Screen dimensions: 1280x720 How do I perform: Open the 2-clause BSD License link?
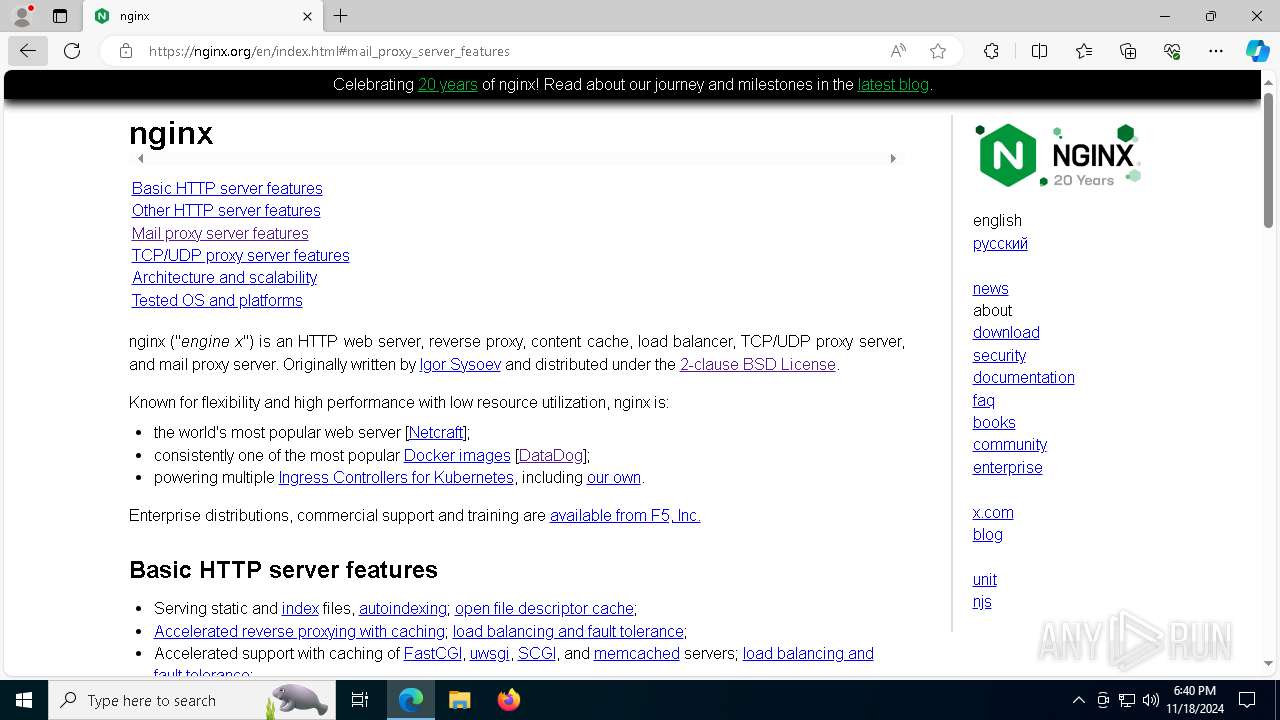tap(758, 364)
